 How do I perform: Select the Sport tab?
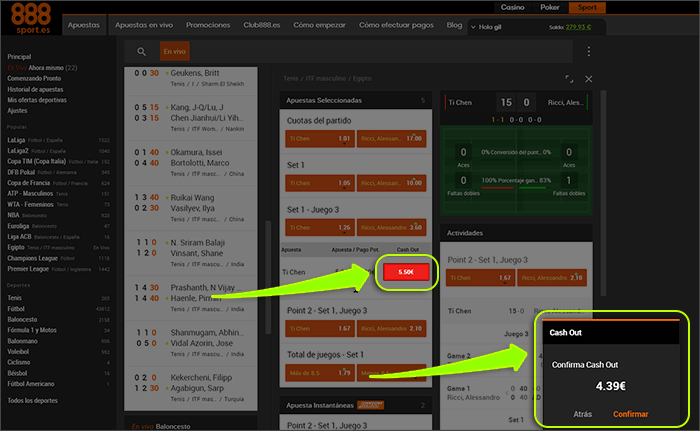[587, 7]
